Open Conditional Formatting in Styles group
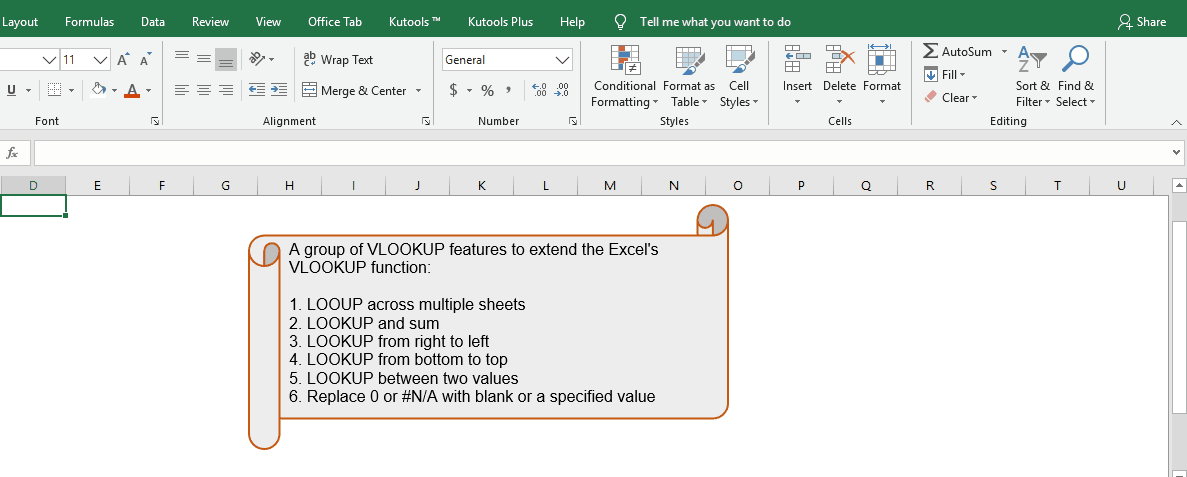Viewport: 1187px width, 477px height. click(624, 76)
